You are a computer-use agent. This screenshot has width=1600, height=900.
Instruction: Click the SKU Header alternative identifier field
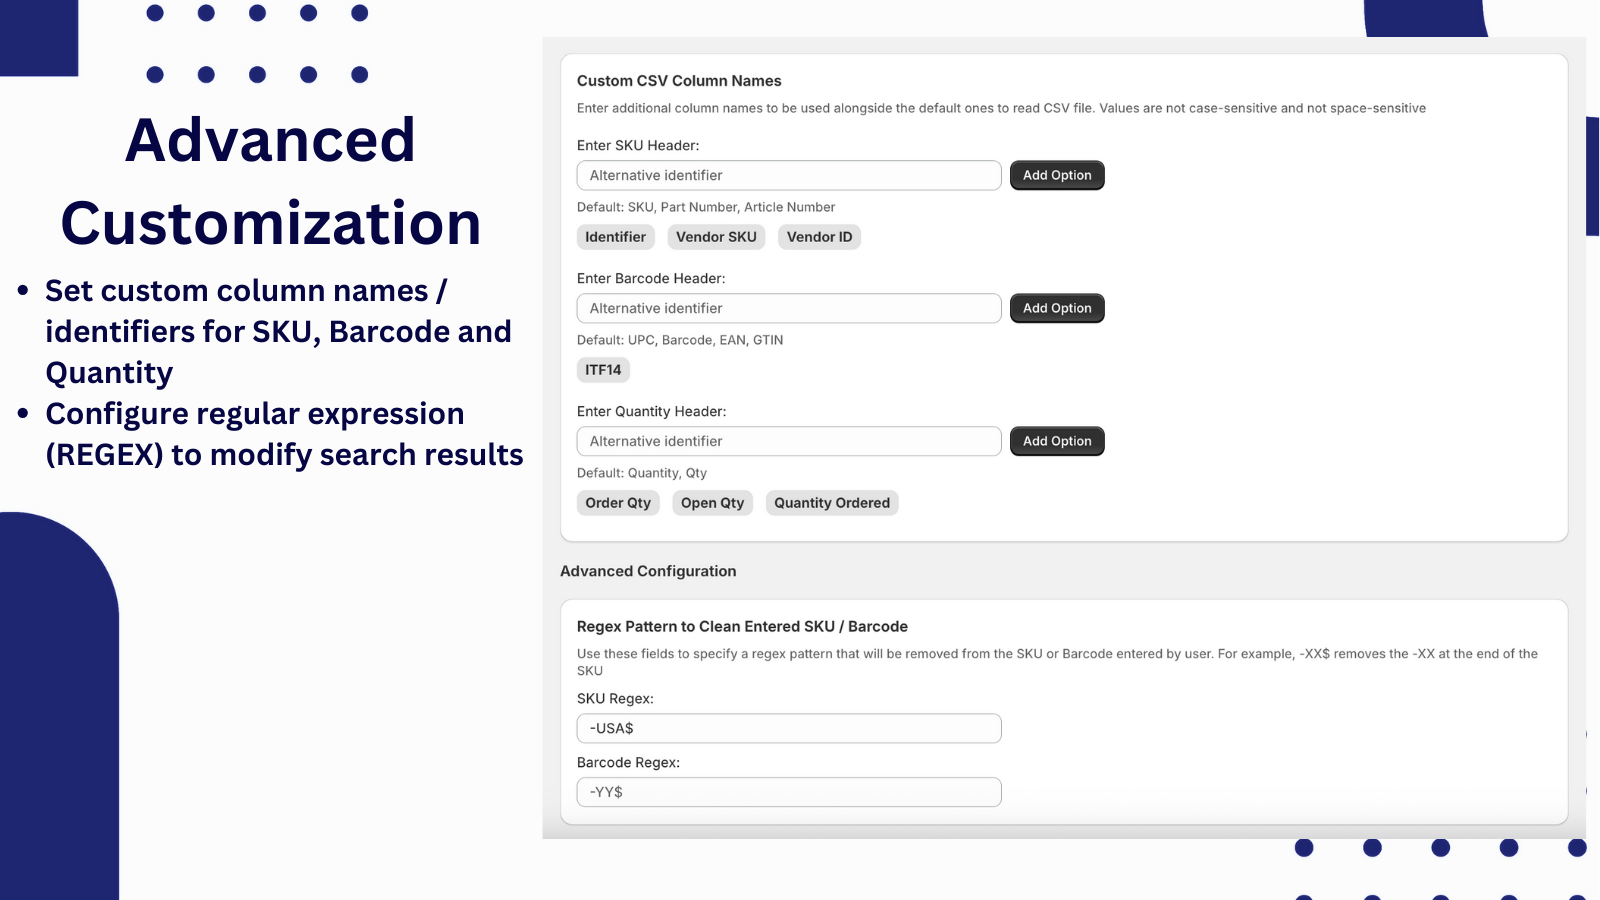(x=789, y=175)
